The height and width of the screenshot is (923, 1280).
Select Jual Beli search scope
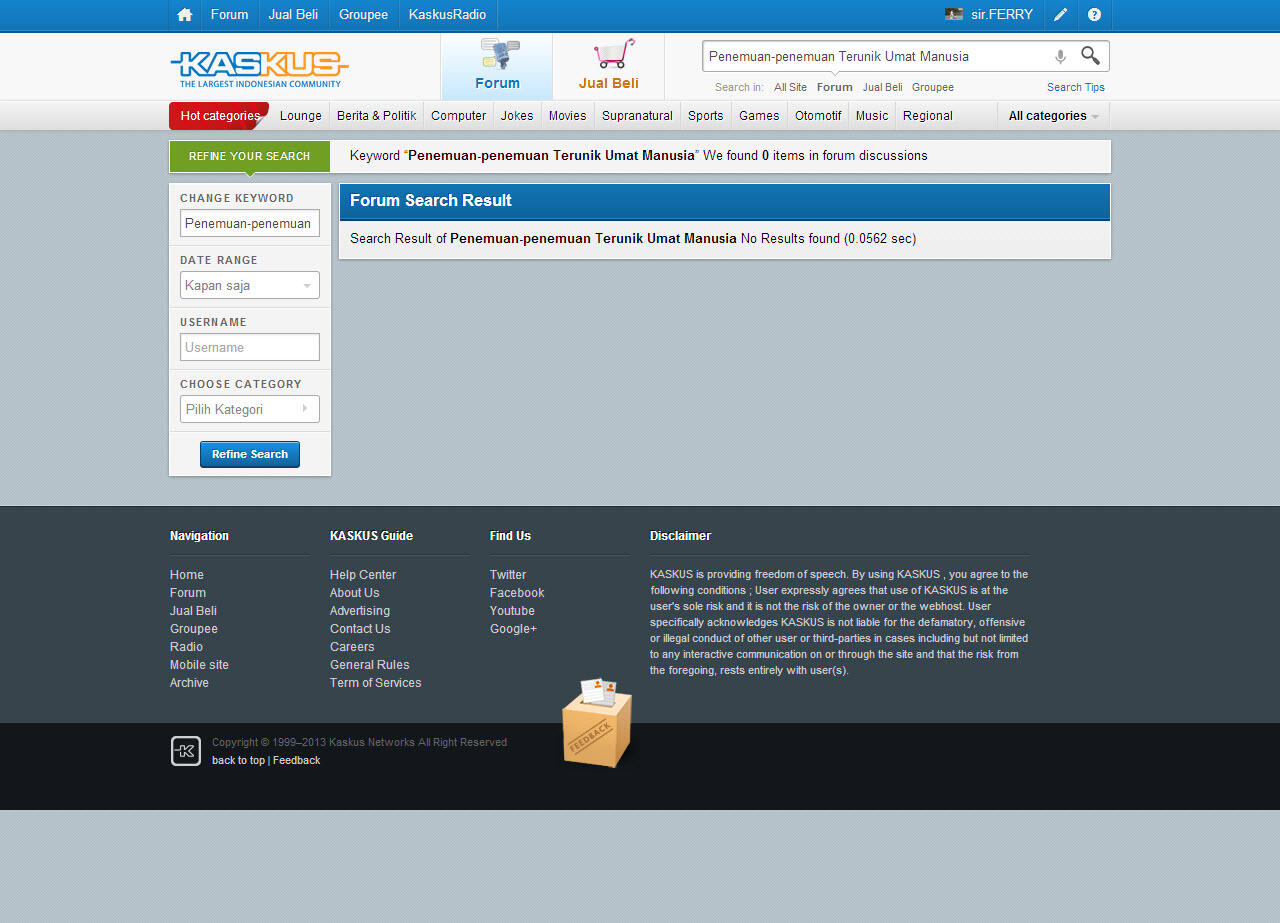(883, 87)
